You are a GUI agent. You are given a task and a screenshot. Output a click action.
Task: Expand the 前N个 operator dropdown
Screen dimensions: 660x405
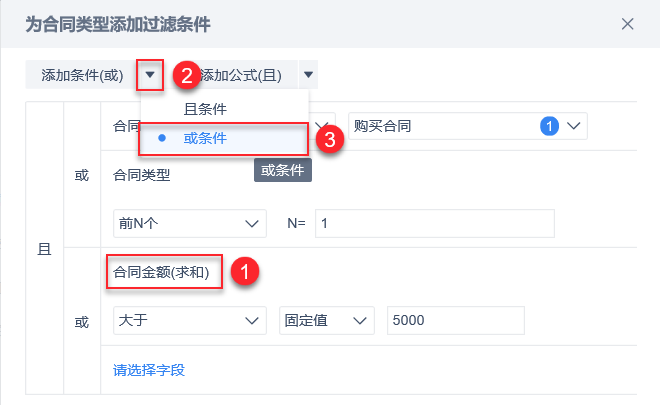(x=190, y=223)
